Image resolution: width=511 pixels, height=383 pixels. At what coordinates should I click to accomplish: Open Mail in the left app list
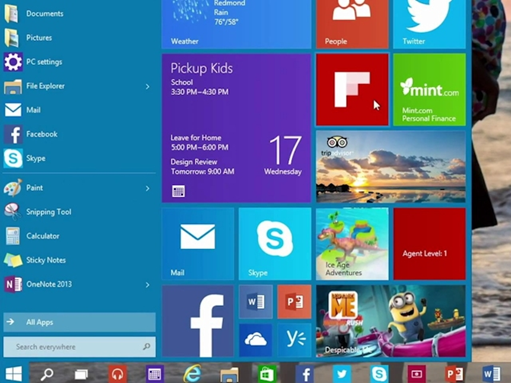click(x=79, y=110)
